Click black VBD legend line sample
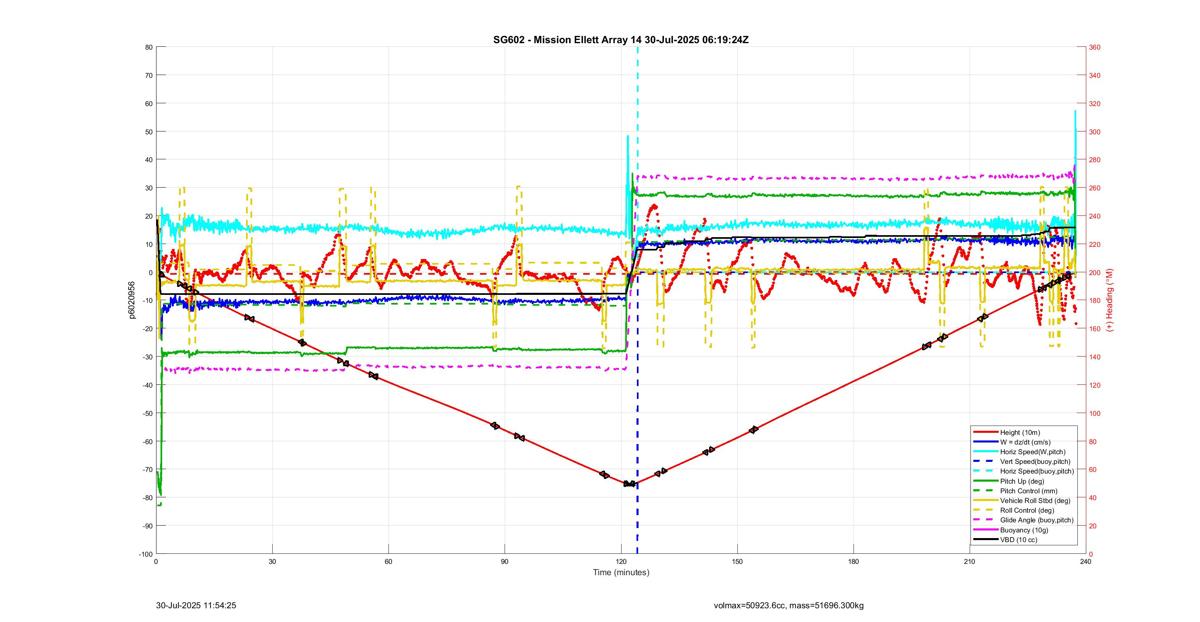The image size is (1200, 622). coord(985,540)
